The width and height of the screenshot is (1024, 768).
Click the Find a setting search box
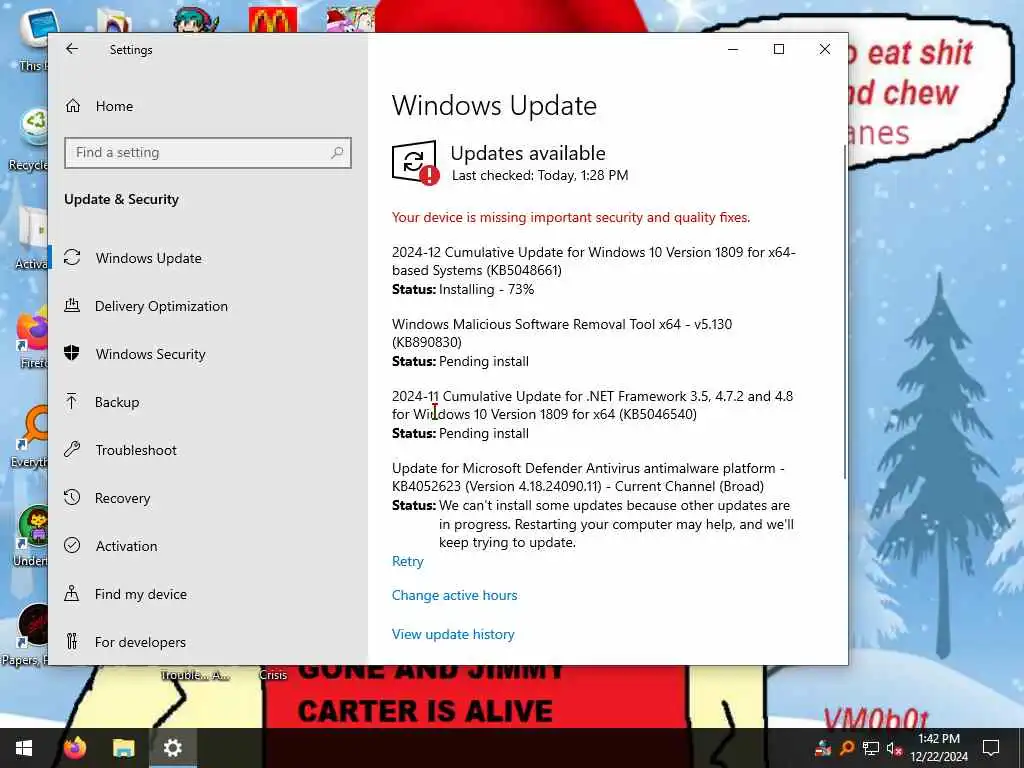click(x=208, y=152)
